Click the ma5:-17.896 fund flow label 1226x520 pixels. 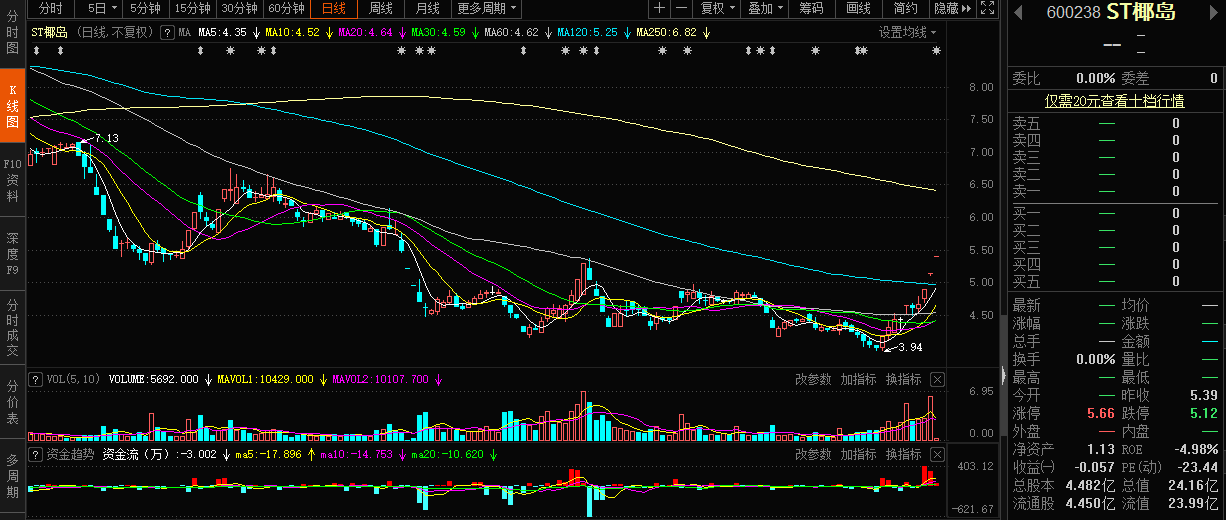pyautogui.click(x=267, y=454)
